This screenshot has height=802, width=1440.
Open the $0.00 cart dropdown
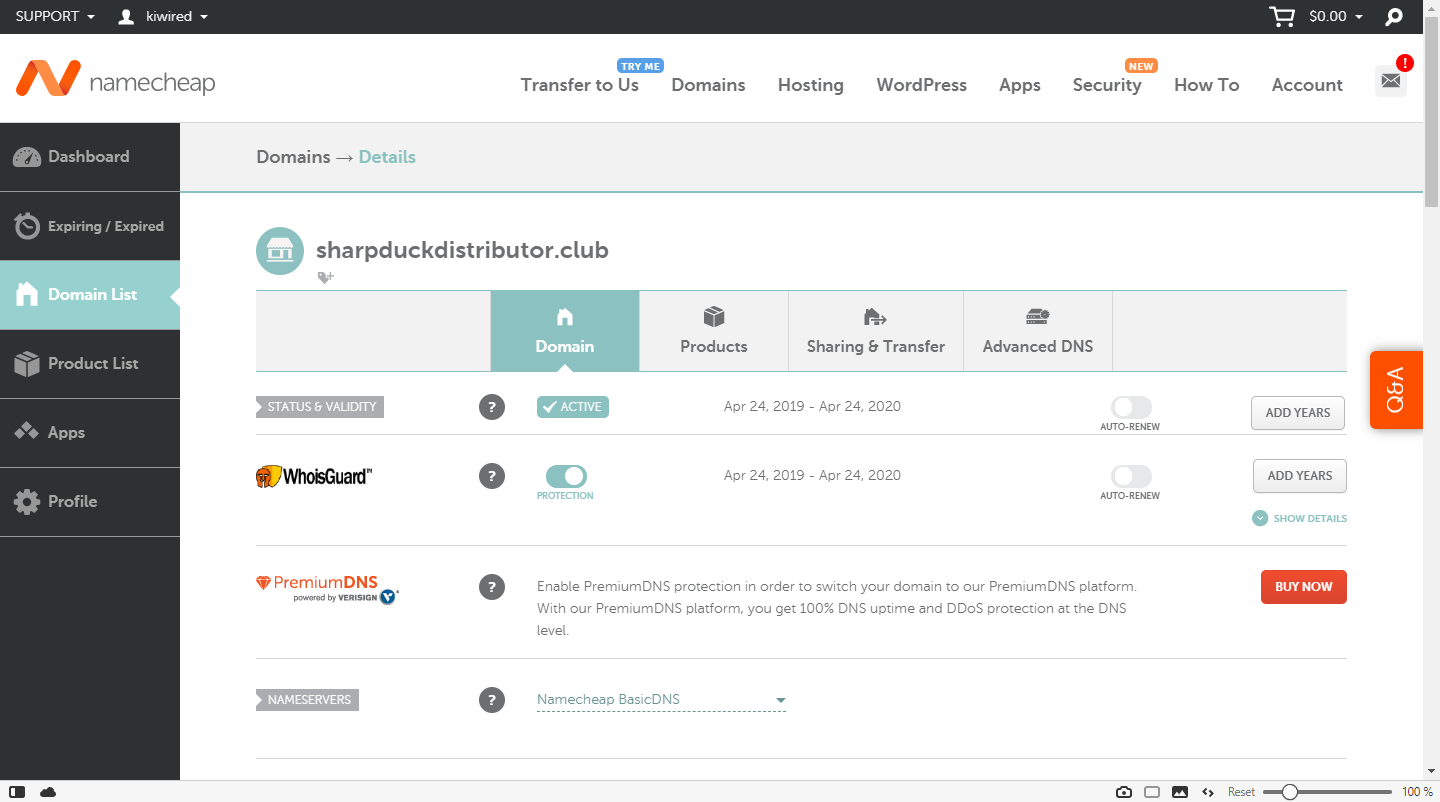[1335, 17]
